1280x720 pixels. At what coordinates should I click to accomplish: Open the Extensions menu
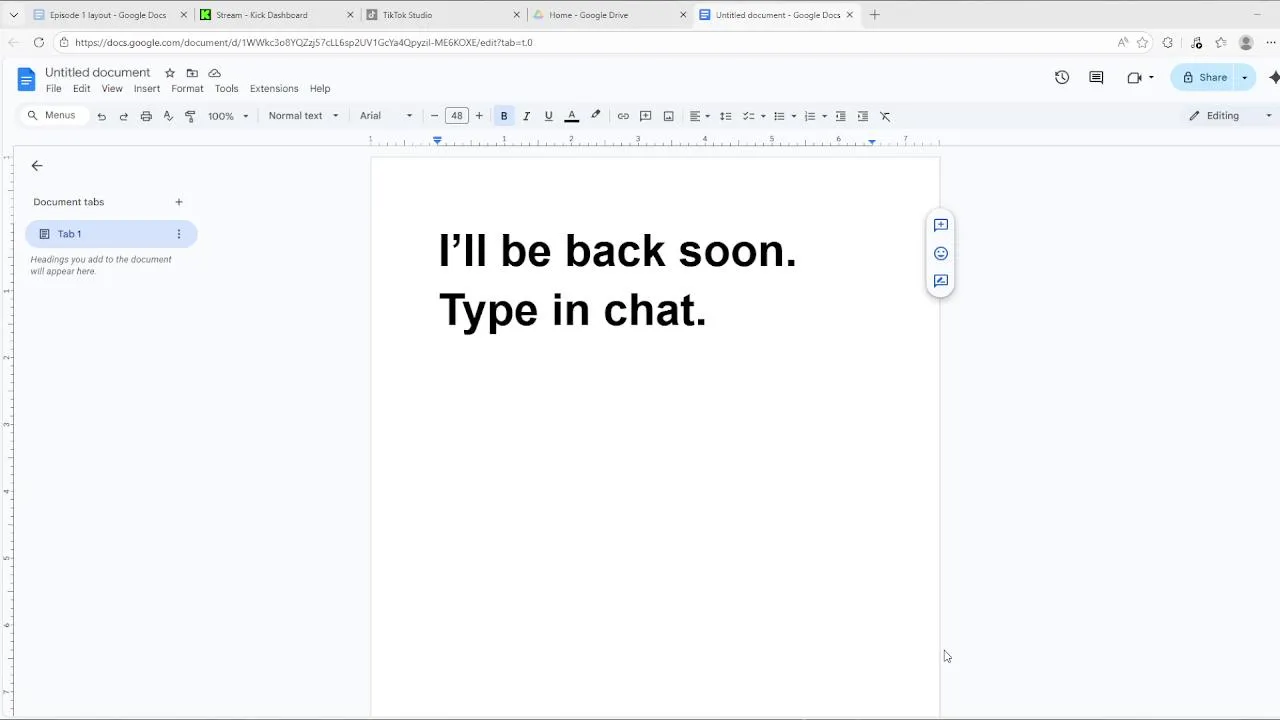[274, 89]
